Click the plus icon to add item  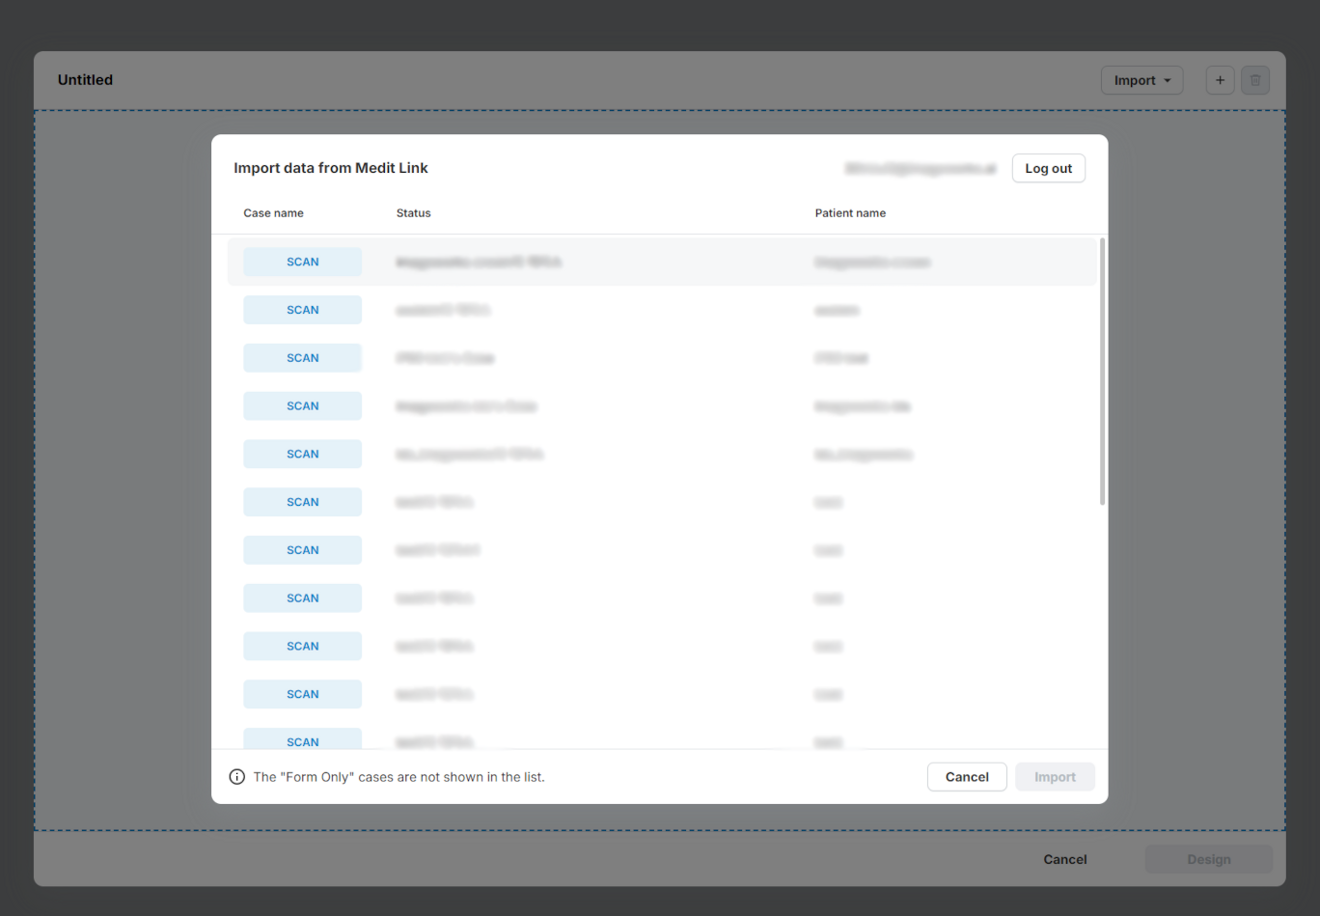tap(1219, 80)
